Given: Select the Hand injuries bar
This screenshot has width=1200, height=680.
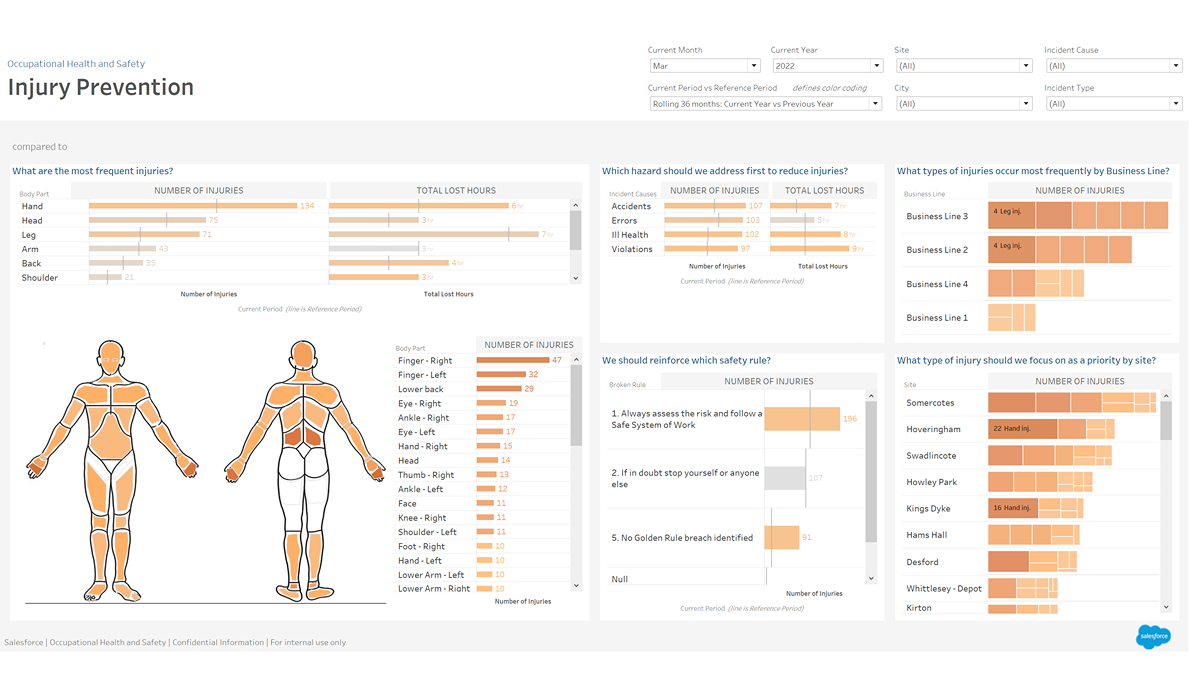Looking at the screenshot, I should 192,206.
